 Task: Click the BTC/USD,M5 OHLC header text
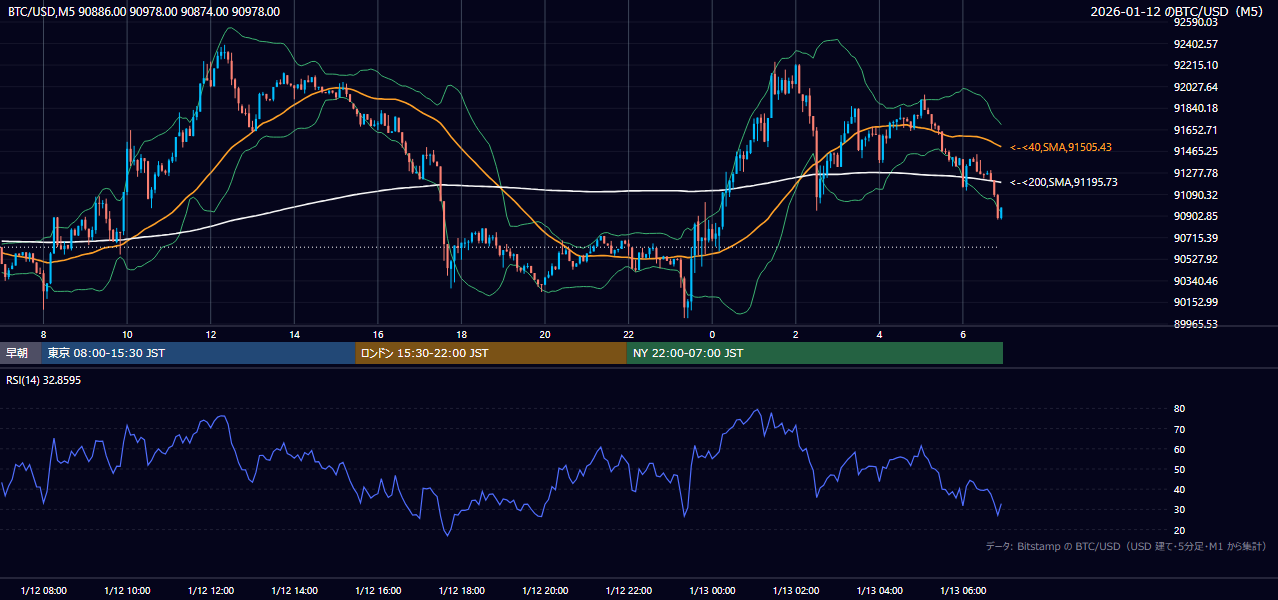[144, 12]
